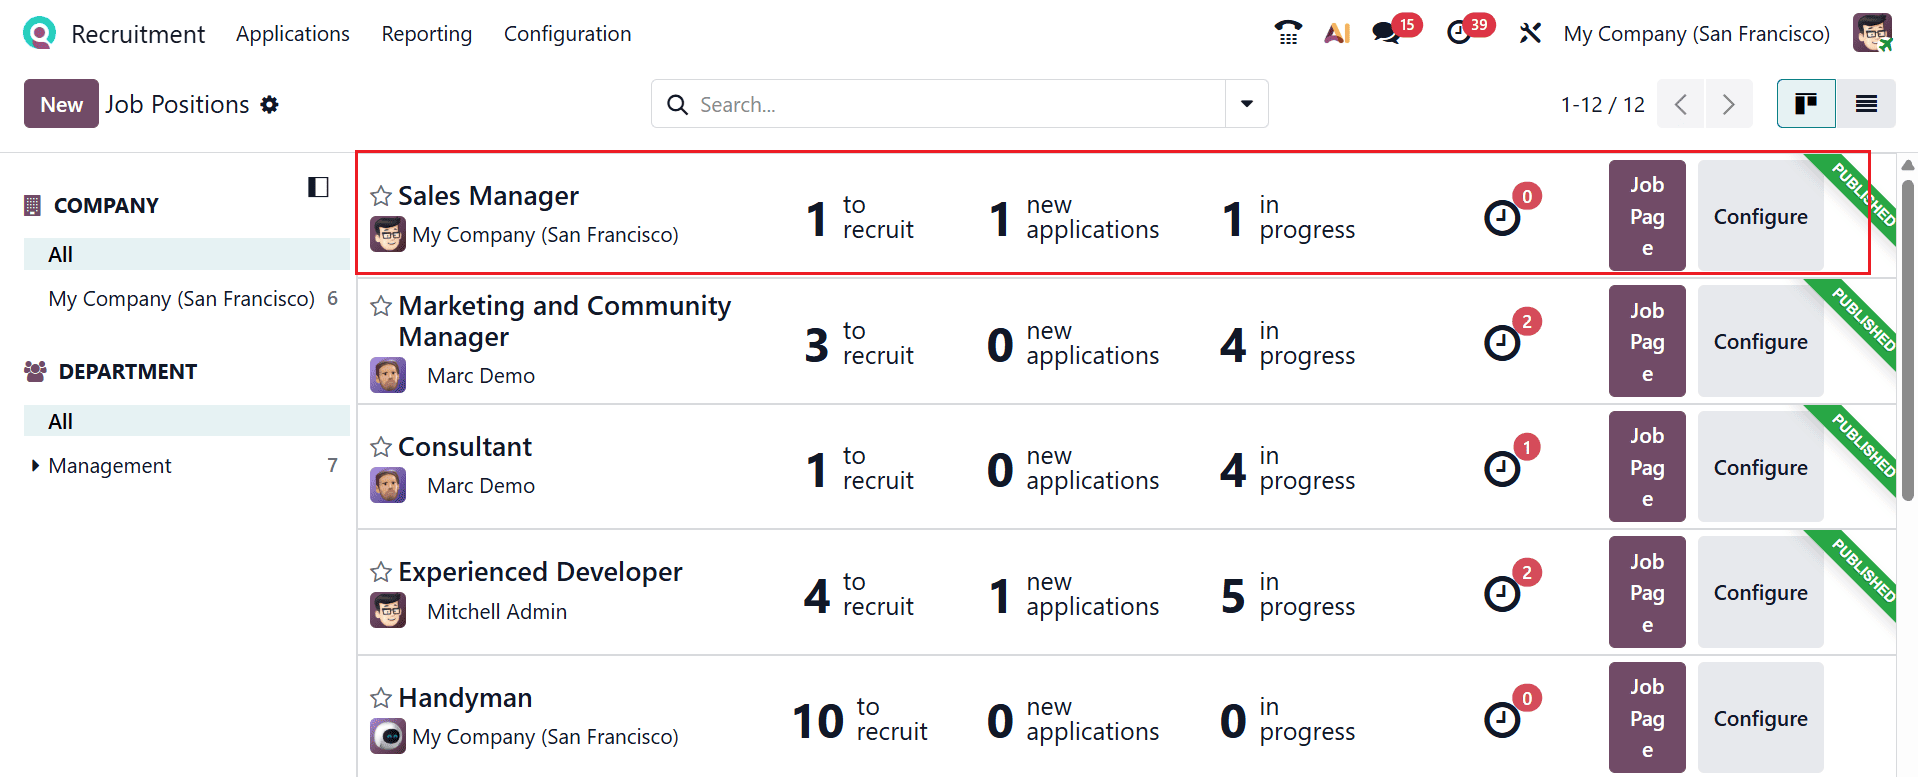Open Experienced Developer job title
This screenshot has width=1918, height=777.
tap(540, 572)
